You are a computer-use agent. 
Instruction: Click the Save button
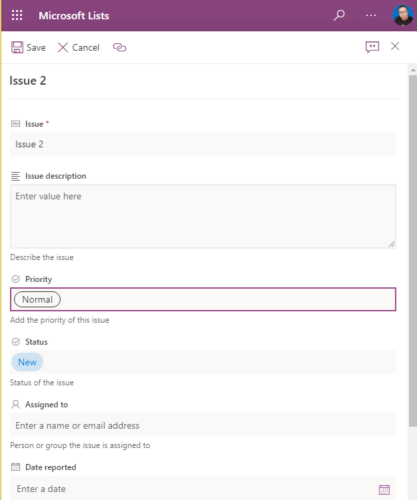click(x=28, y=48)
